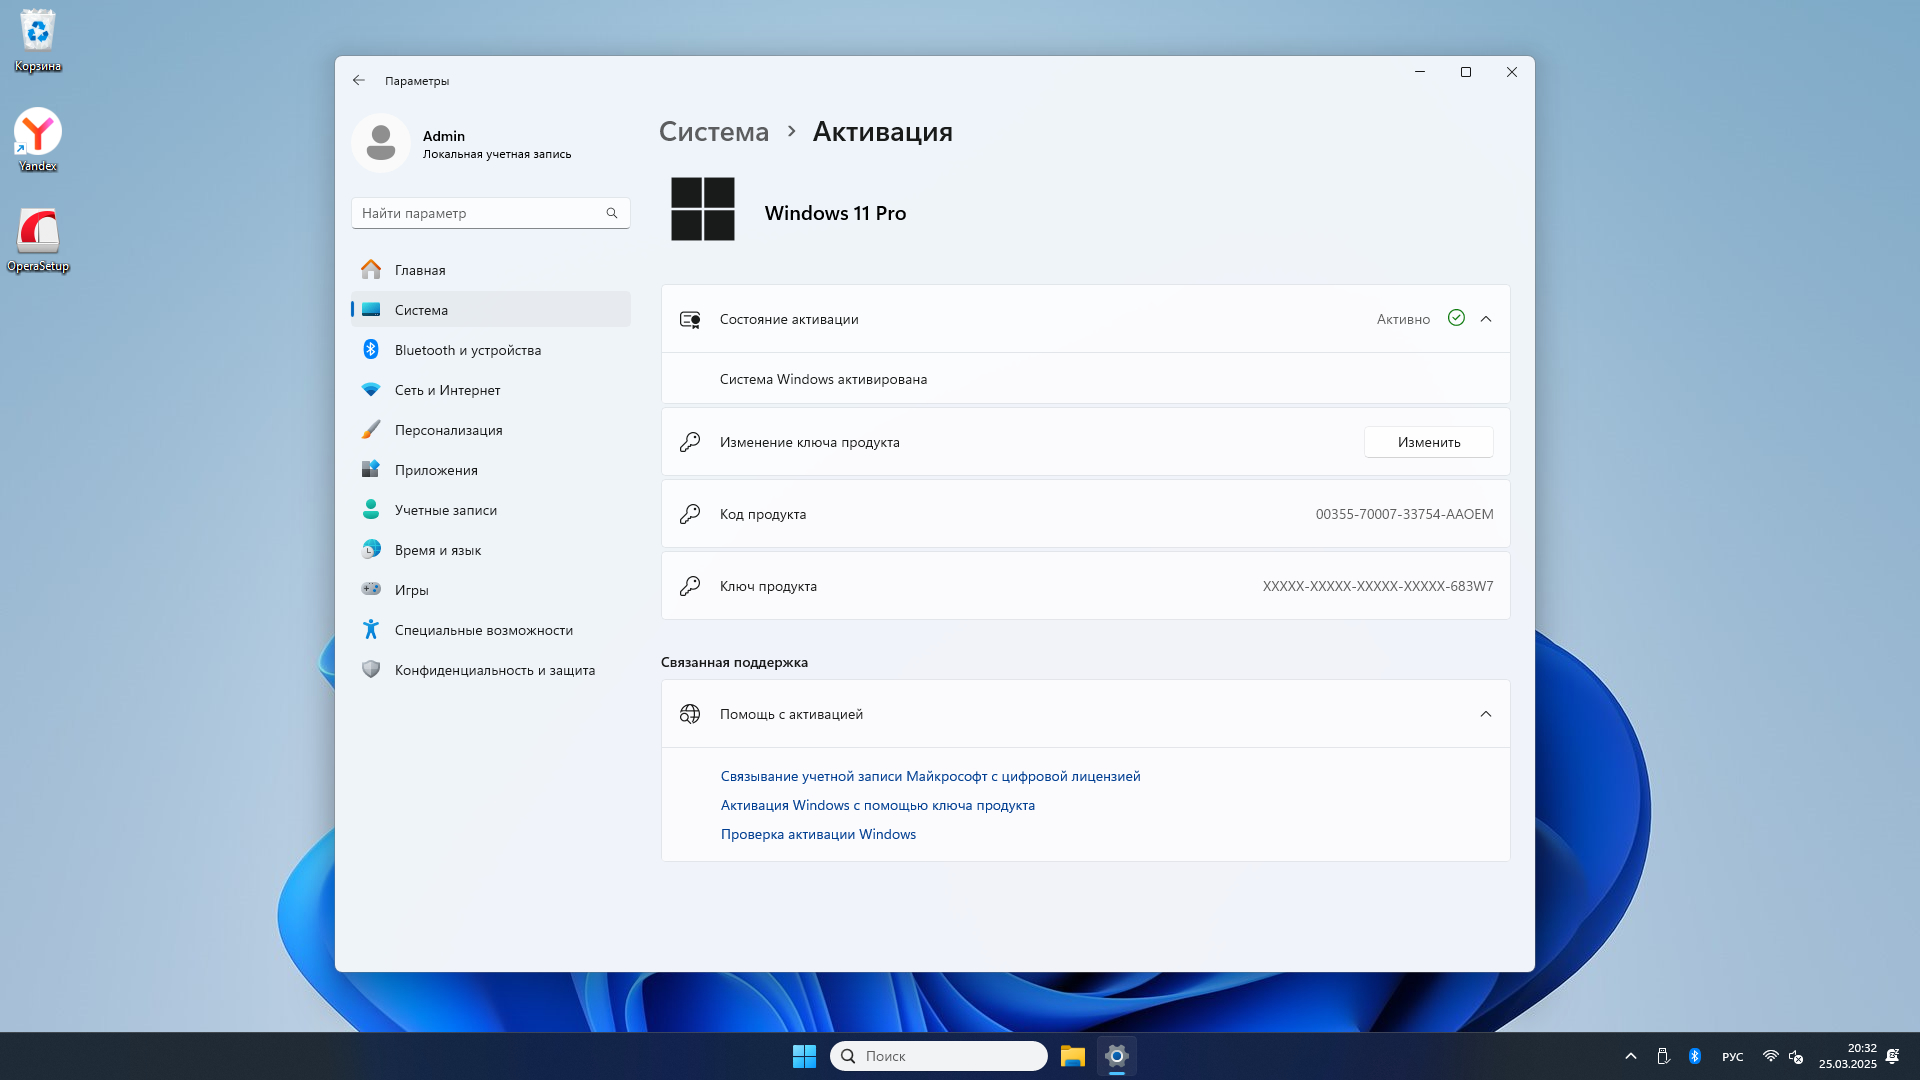Click the Найти параметр search field
1920x1080 pixels.
(x=480, y=213)
